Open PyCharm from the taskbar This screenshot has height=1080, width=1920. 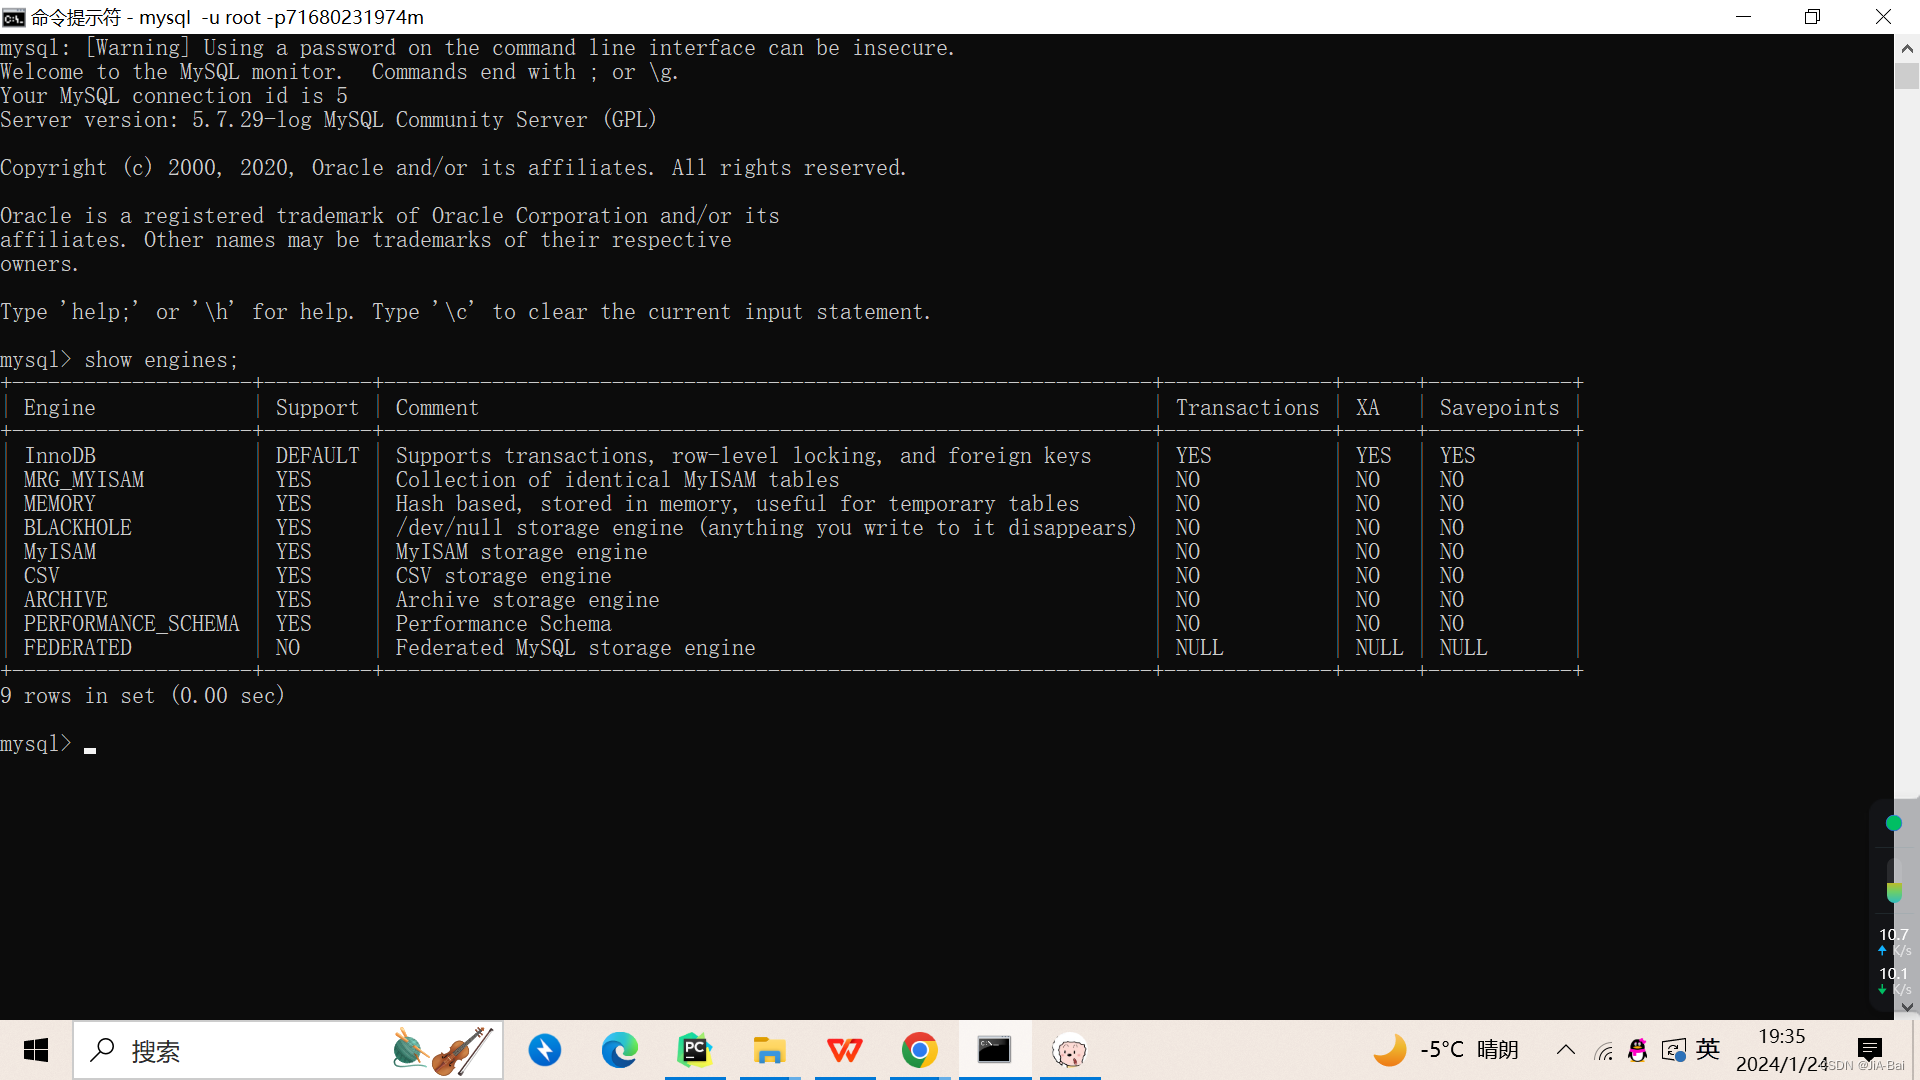695,1050
